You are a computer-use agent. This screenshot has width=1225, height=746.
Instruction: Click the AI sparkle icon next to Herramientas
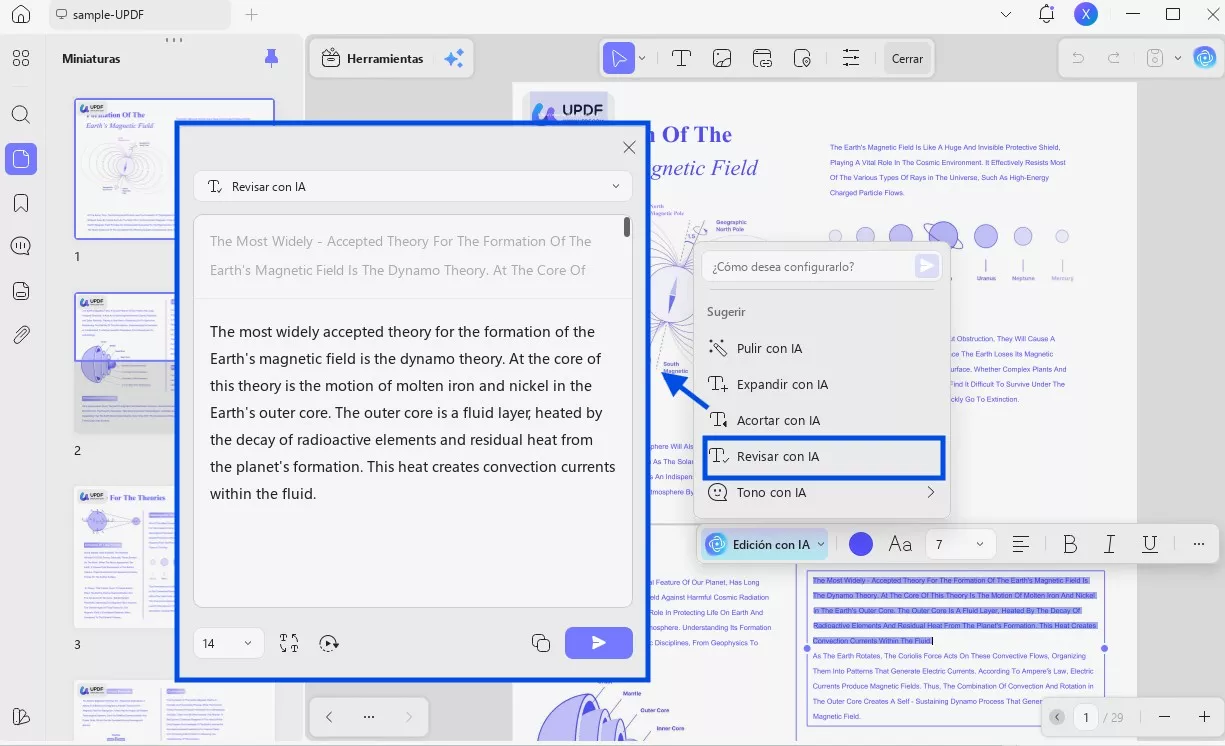tap(454, 59)
